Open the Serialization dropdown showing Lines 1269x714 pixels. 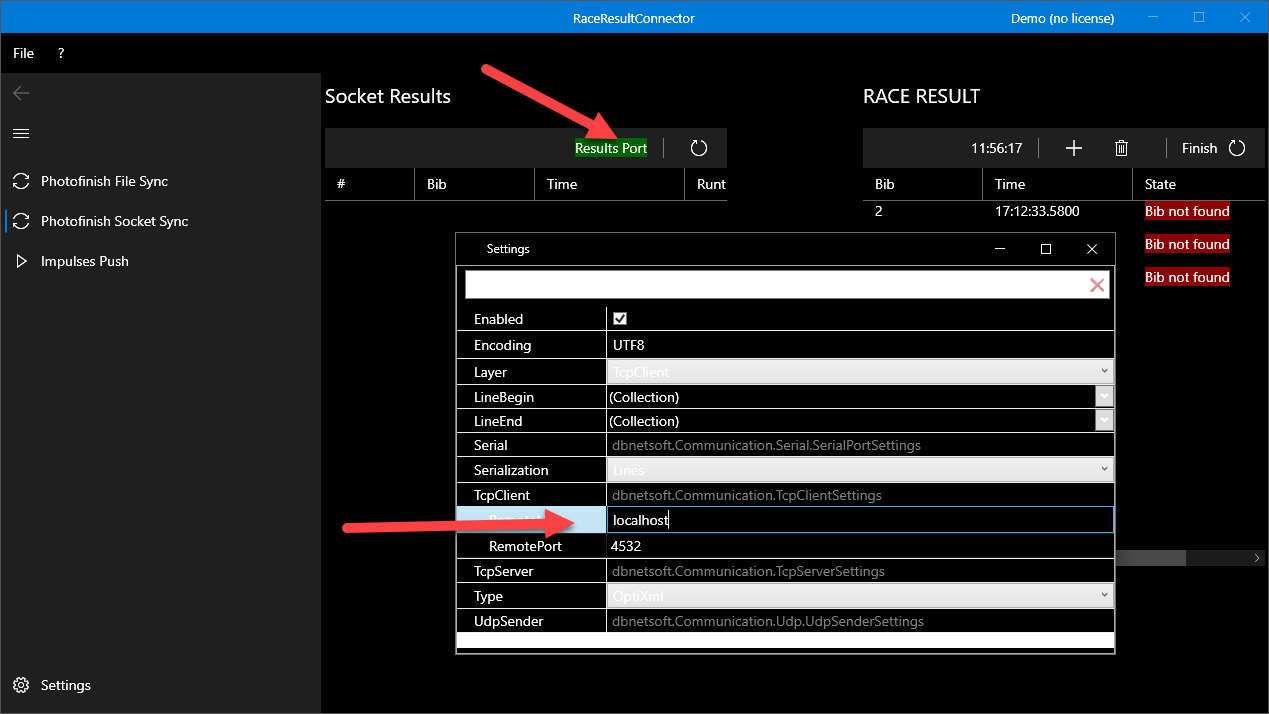coord(860,469)
